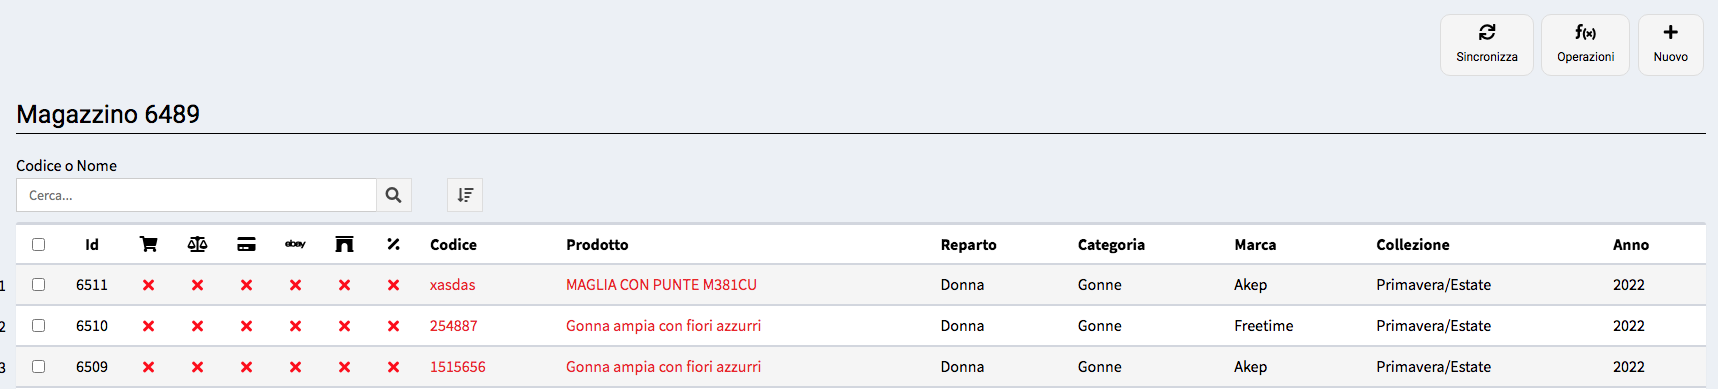Click the eBay column icon
The height and width of the screenshot is (389, 1718).
pos(295,244)
